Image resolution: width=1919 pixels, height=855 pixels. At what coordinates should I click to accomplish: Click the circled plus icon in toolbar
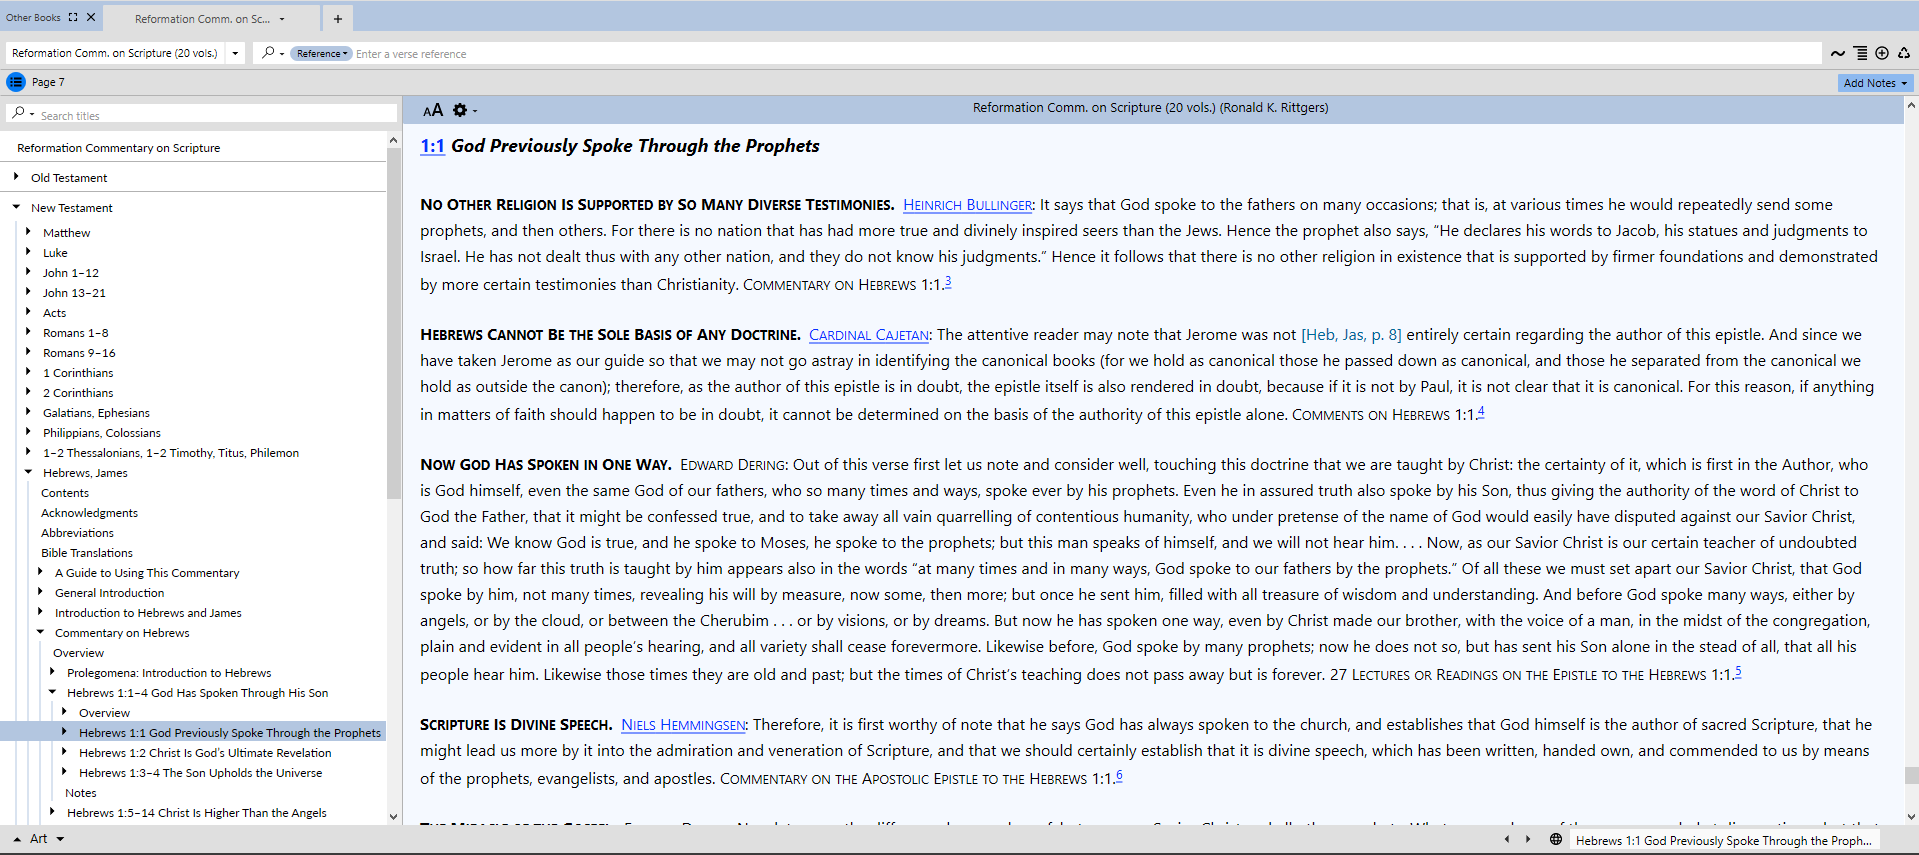(x=1882, y=54)
